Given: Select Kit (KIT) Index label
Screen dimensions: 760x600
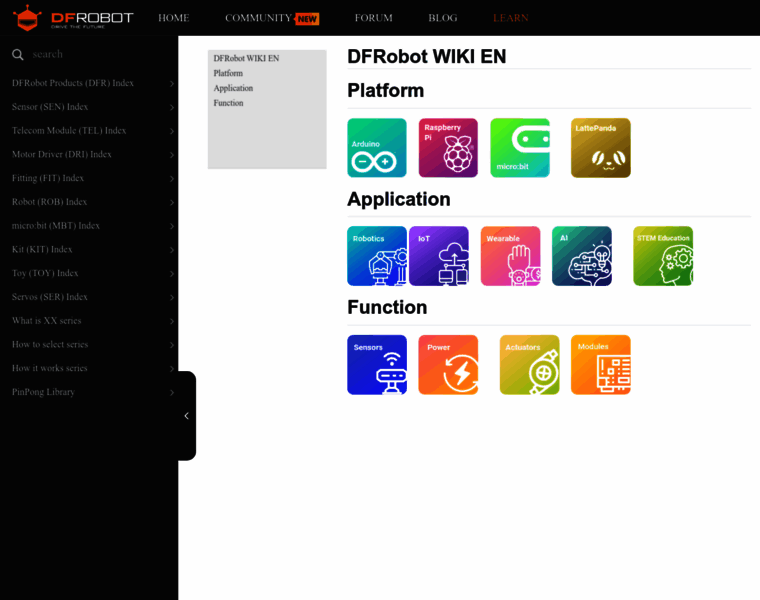Looking at the screenshot, I should point(42,249).
